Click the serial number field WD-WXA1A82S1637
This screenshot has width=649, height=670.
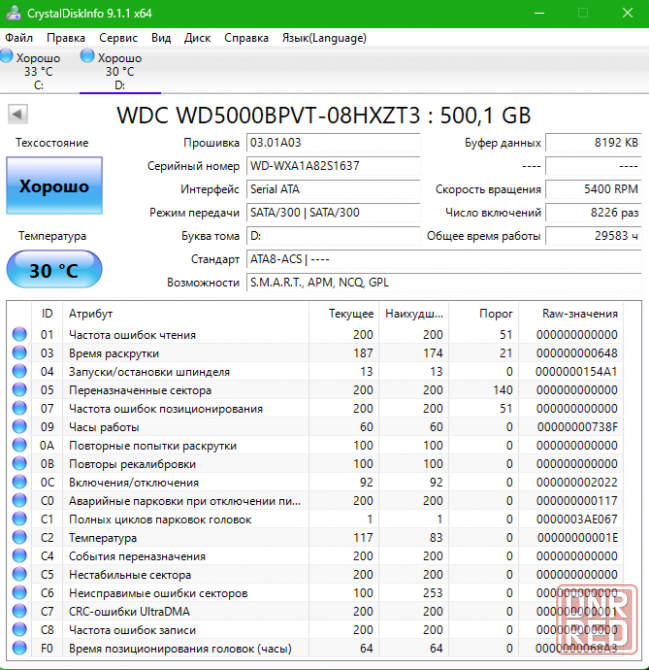click(333, 166)
